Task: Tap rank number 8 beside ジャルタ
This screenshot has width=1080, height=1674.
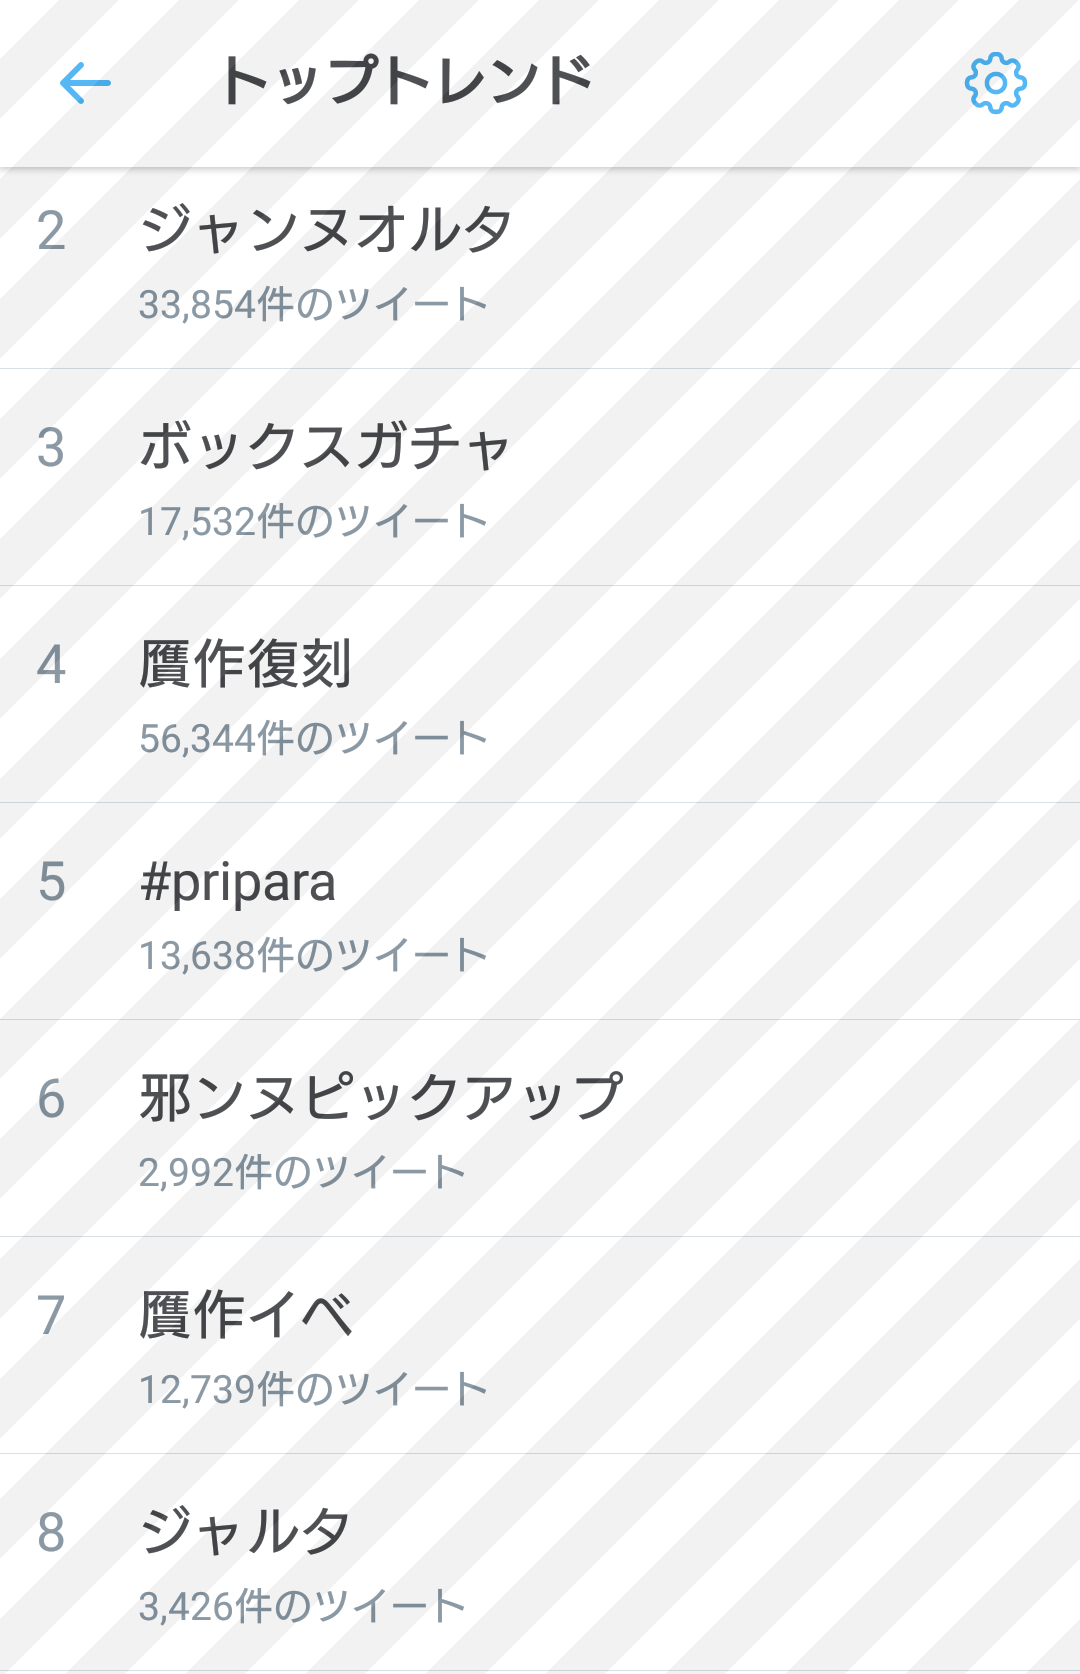Action: point(51,1533)
